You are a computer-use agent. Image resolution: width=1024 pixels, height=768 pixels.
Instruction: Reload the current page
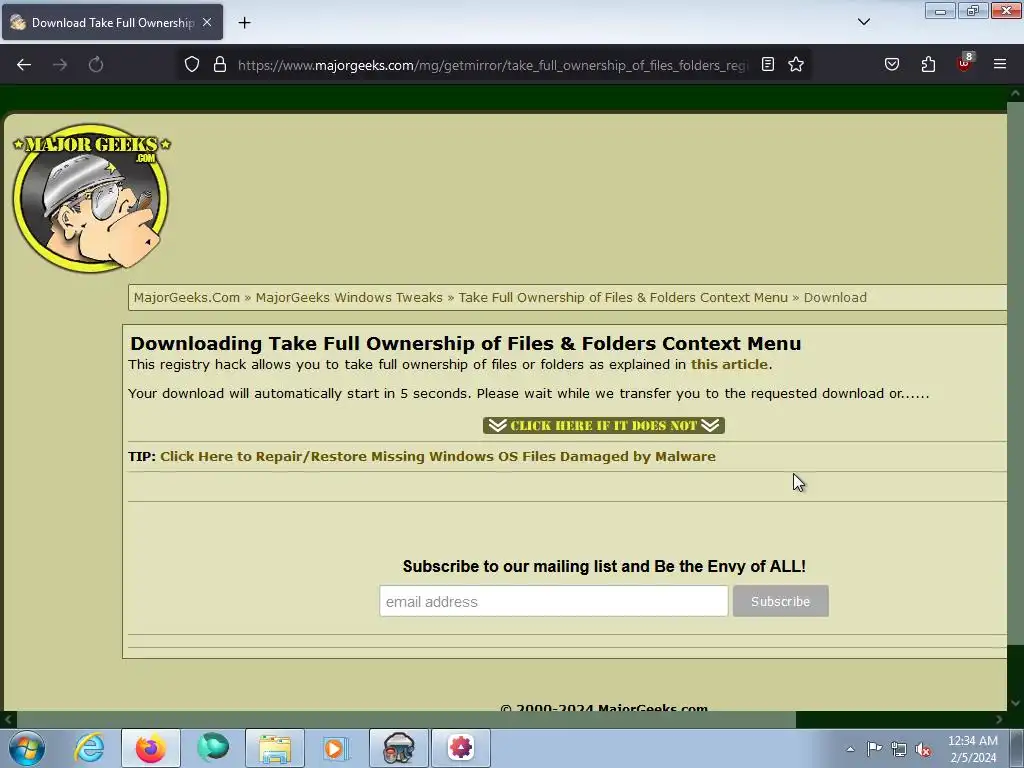click(x=96, y=65)
